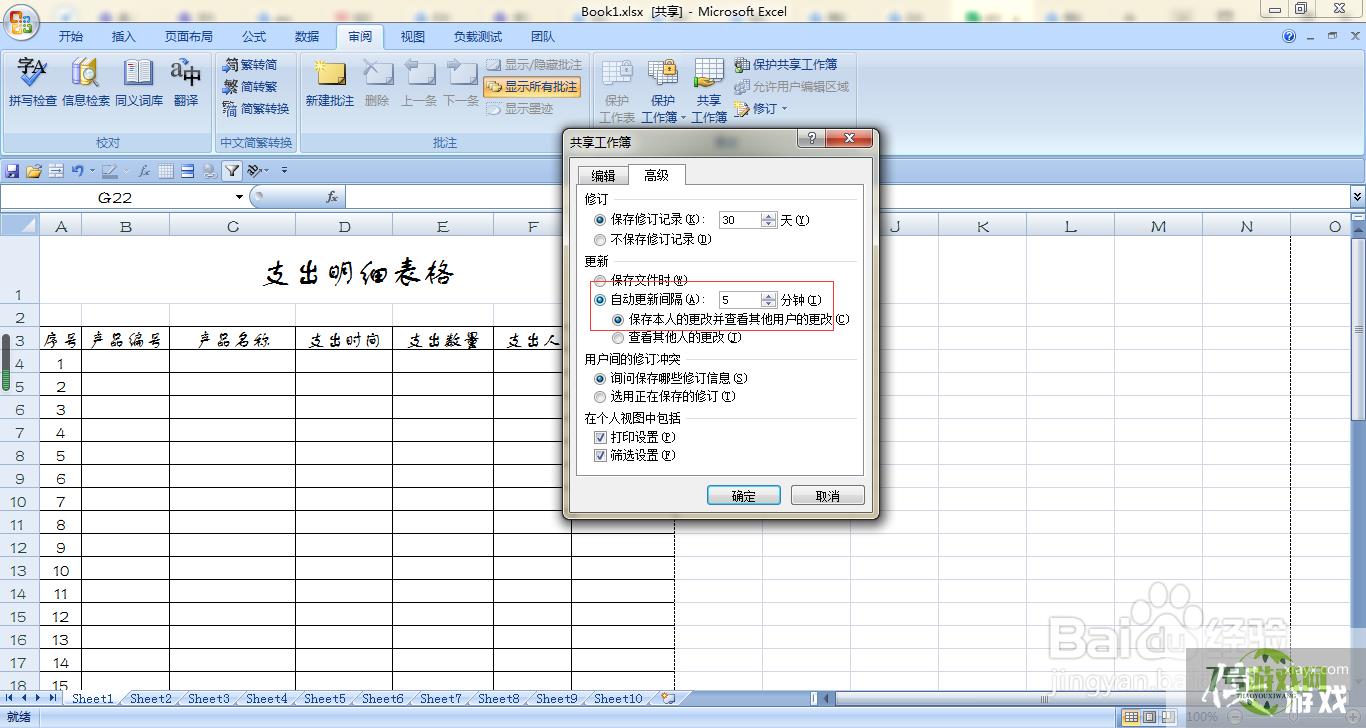Open the 视图 ribbon tab

pyautogui.click(x=413, y=37)
